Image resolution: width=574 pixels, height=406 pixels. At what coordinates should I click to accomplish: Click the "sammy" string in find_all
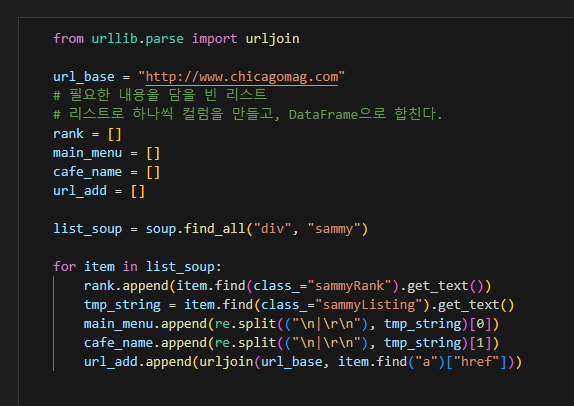tap(334, 229)
